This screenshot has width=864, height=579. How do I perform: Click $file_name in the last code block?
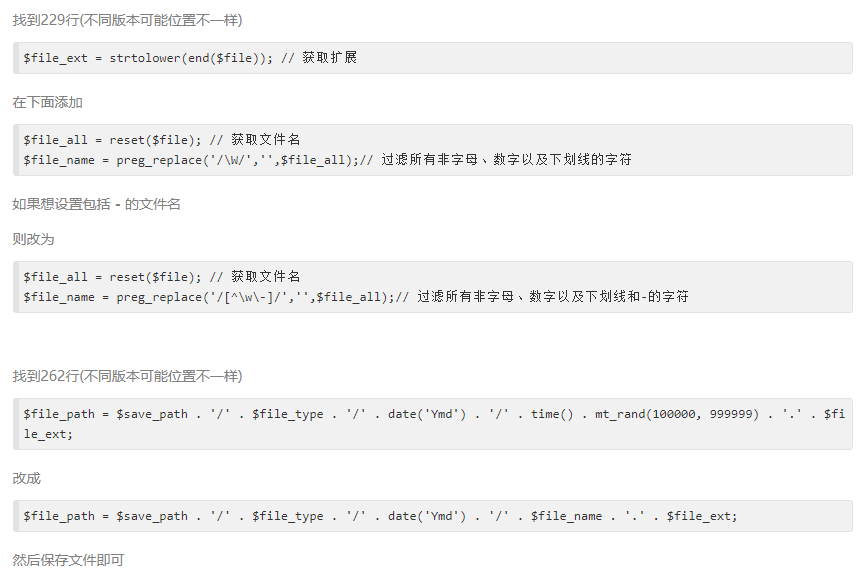[x=566, y=516]
